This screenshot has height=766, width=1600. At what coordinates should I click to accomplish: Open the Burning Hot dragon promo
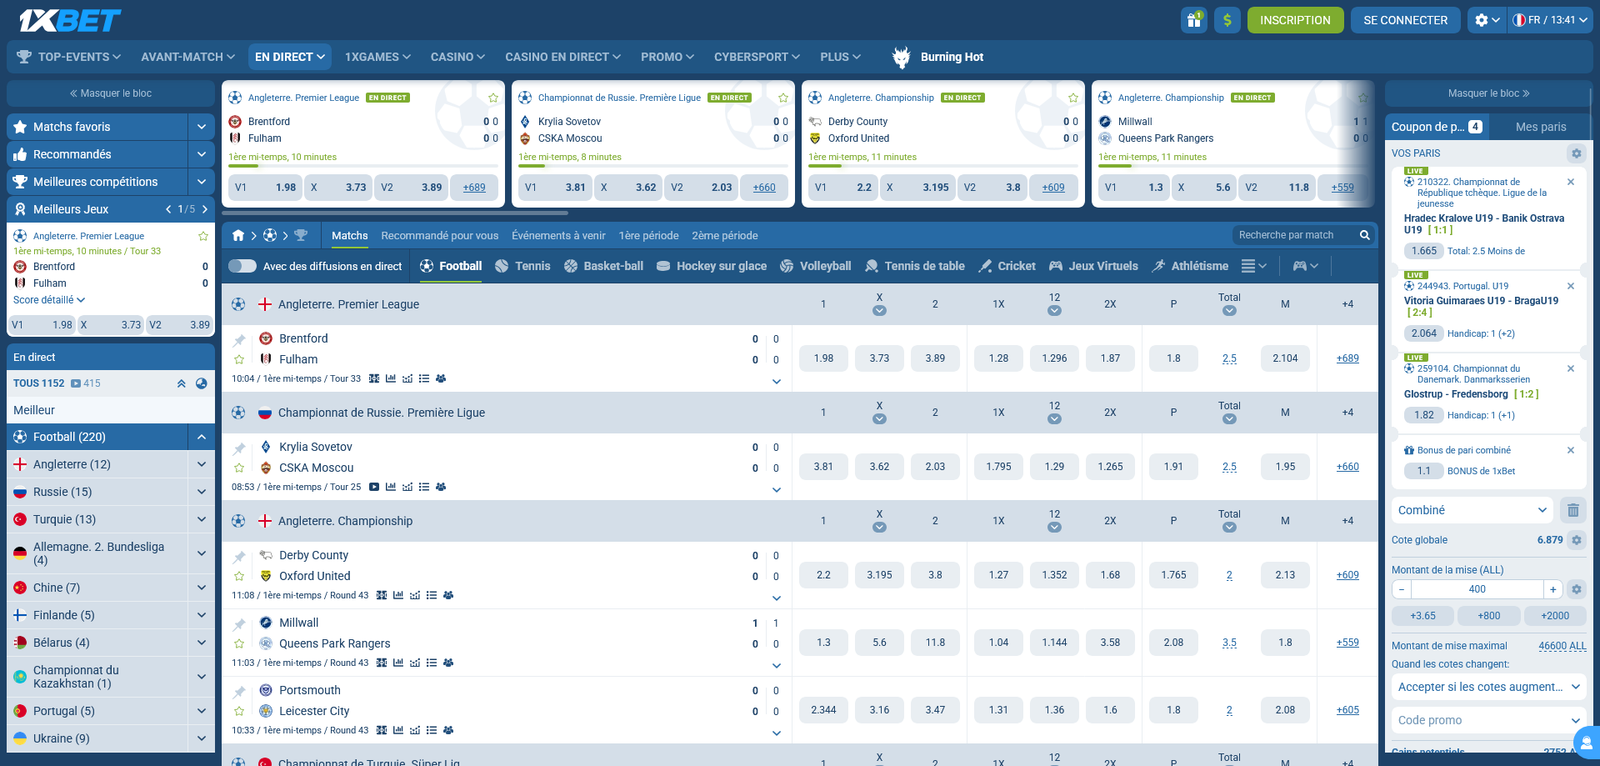[938, 57]
